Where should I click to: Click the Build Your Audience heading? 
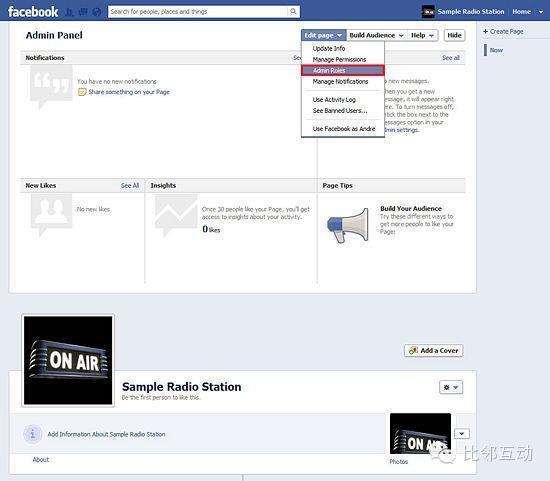point(411,208)
